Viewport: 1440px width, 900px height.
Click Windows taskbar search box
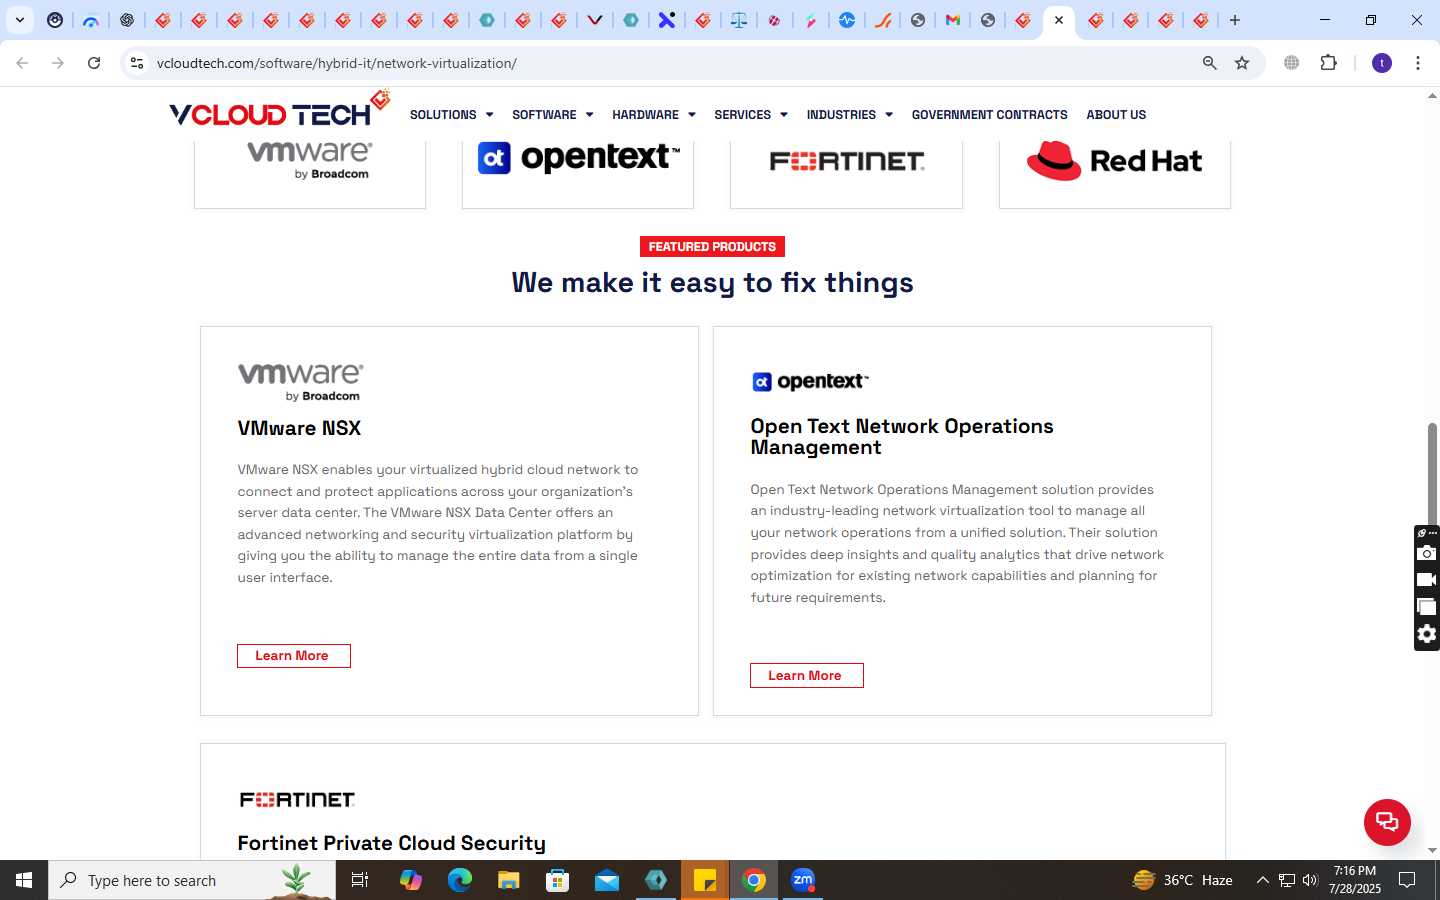(x=192, y=880)
